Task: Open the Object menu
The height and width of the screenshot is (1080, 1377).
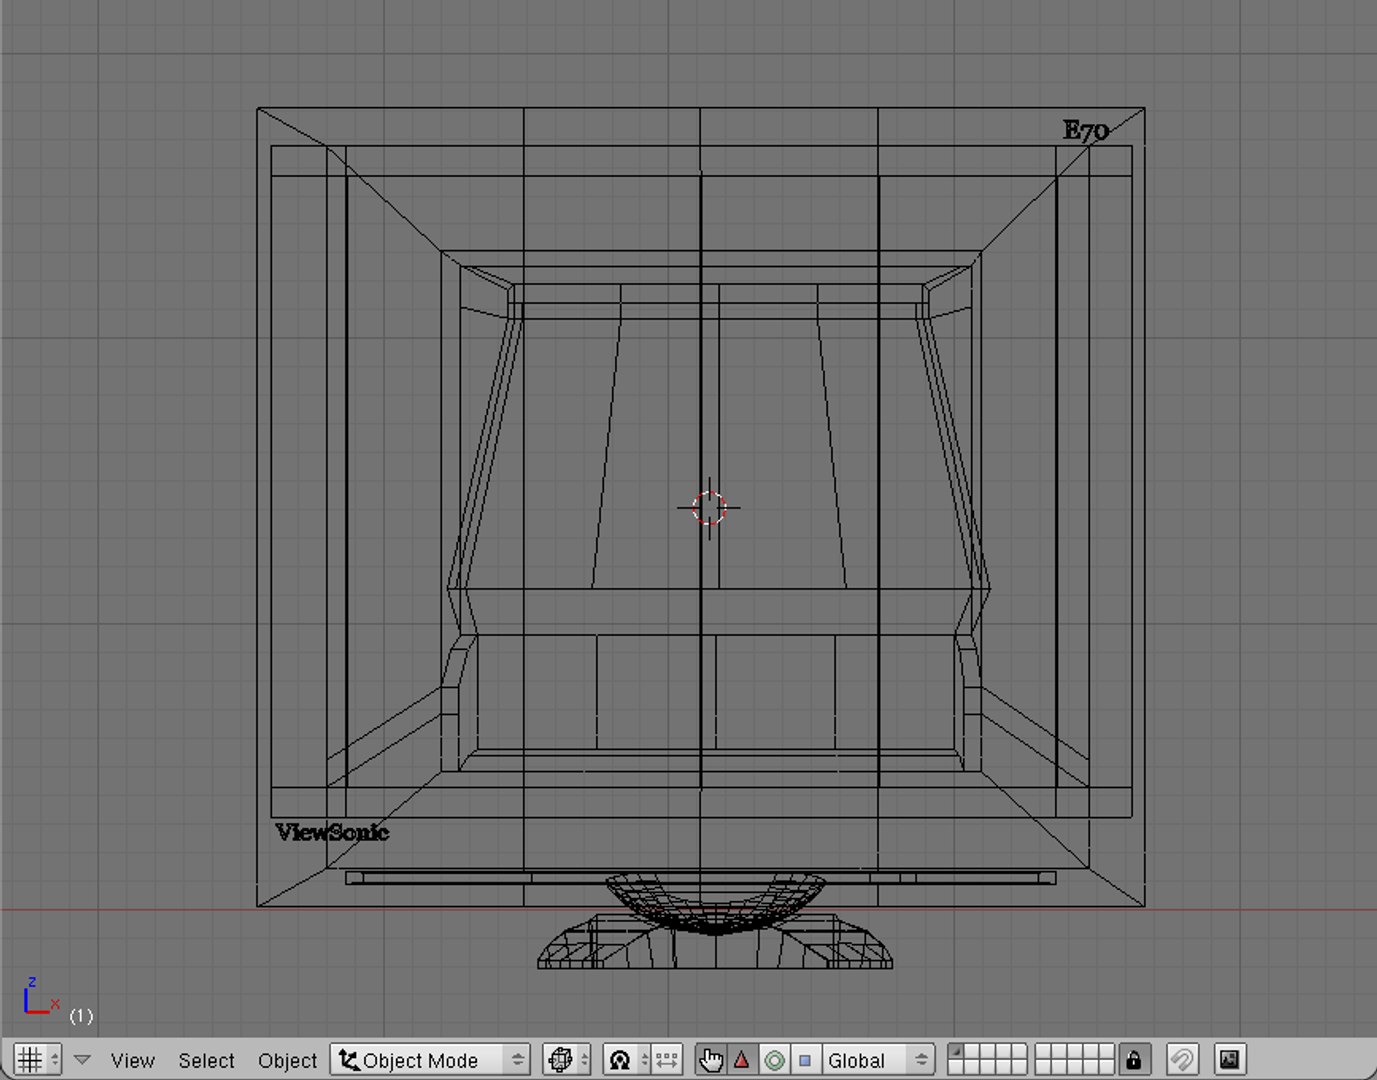Action: point(287,1060)
